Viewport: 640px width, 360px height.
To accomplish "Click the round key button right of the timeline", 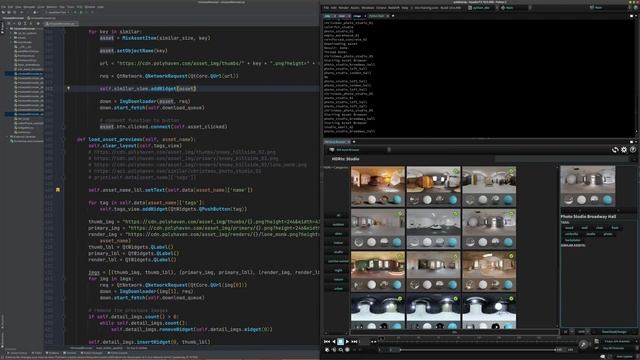I will coord(583,344).
